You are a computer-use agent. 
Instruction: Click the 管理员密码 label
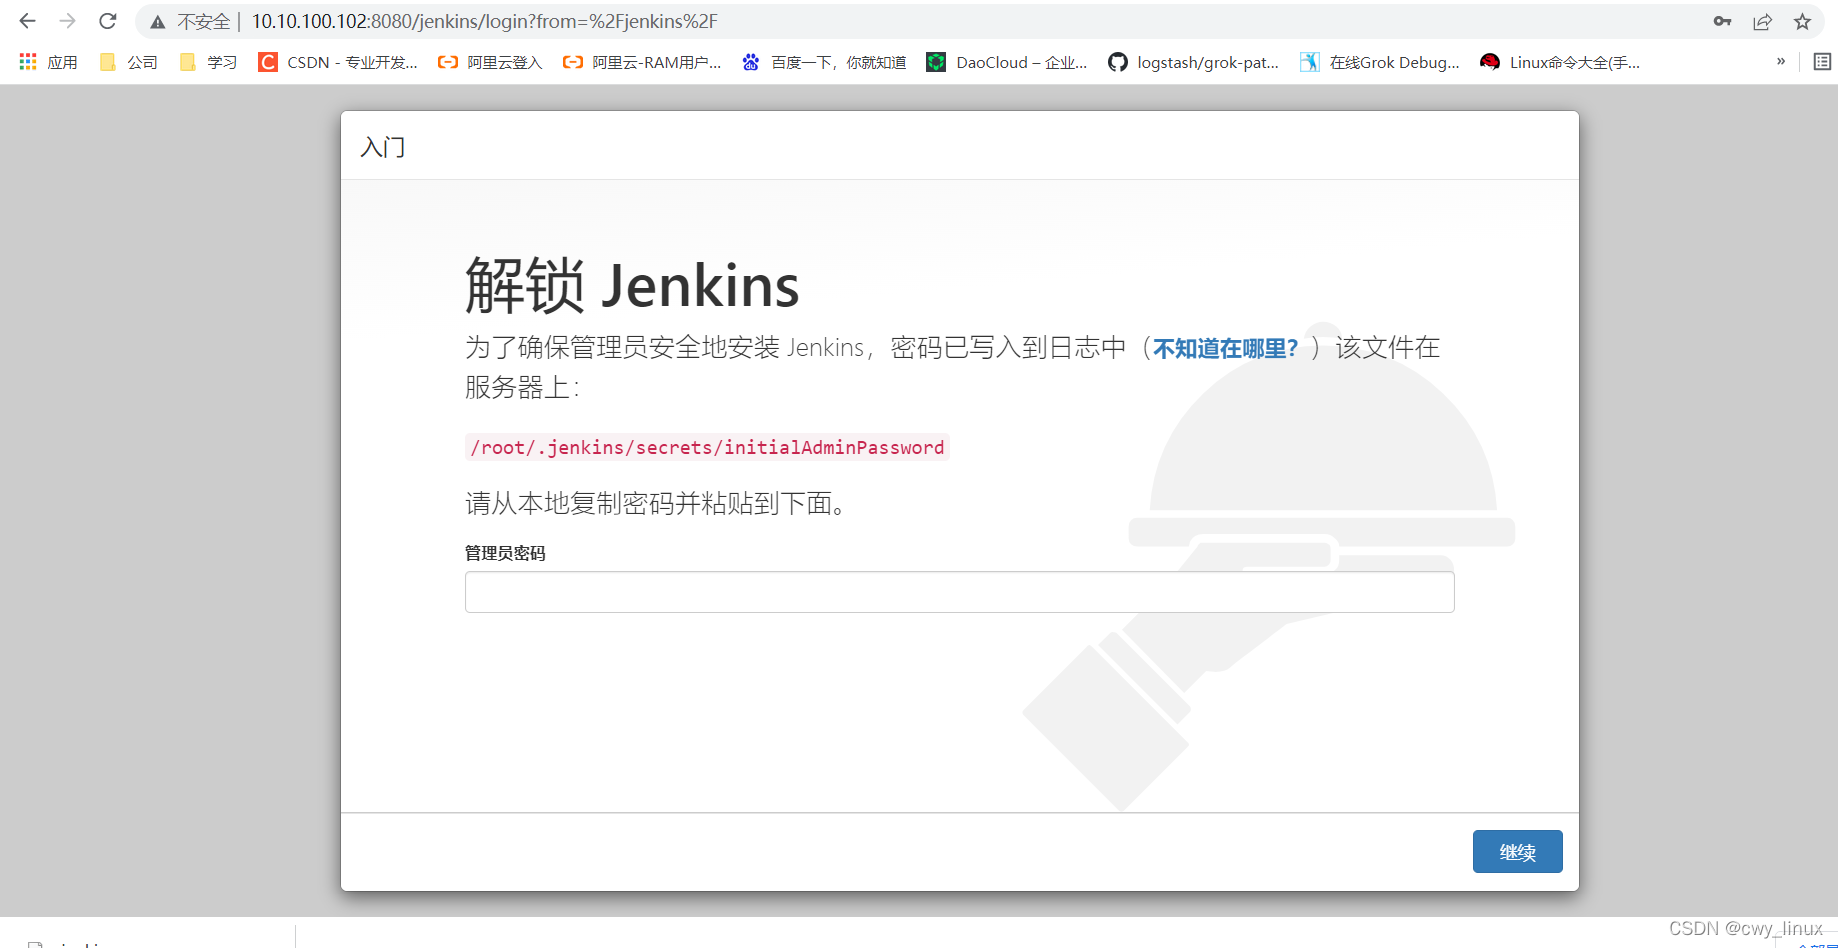505,553
